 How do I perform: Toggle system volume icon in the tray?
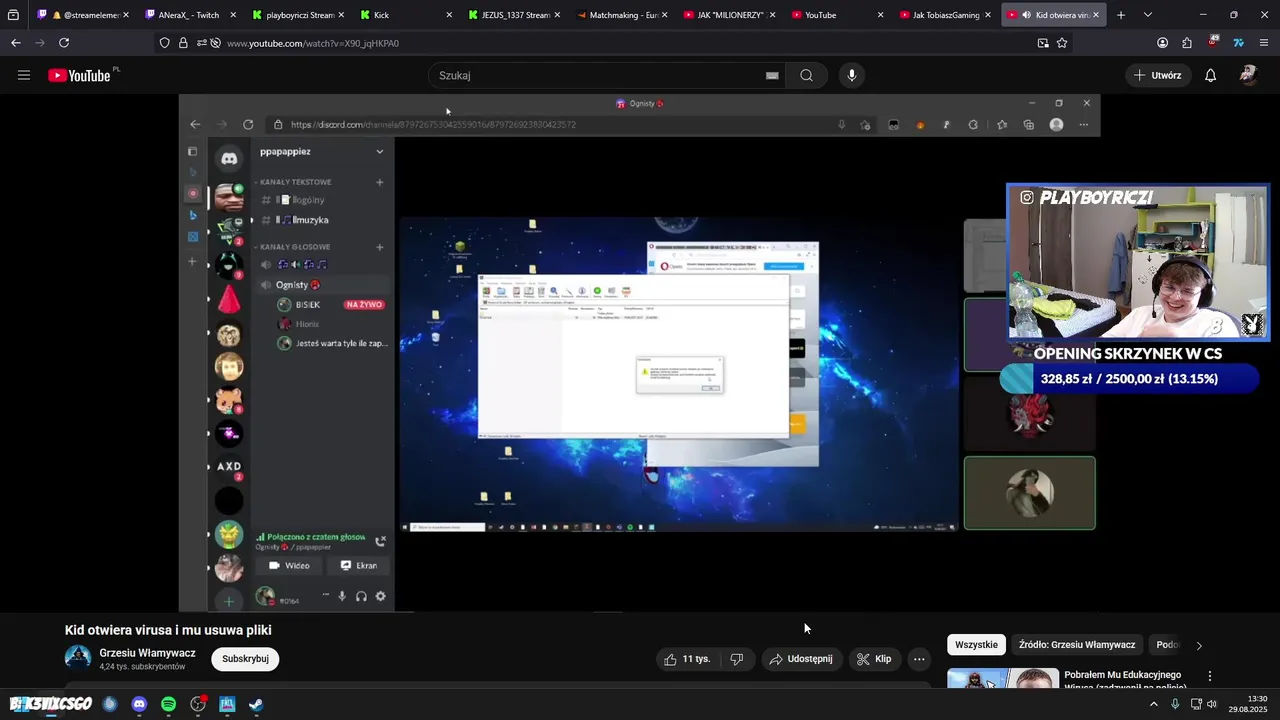tap(1213, 704)
